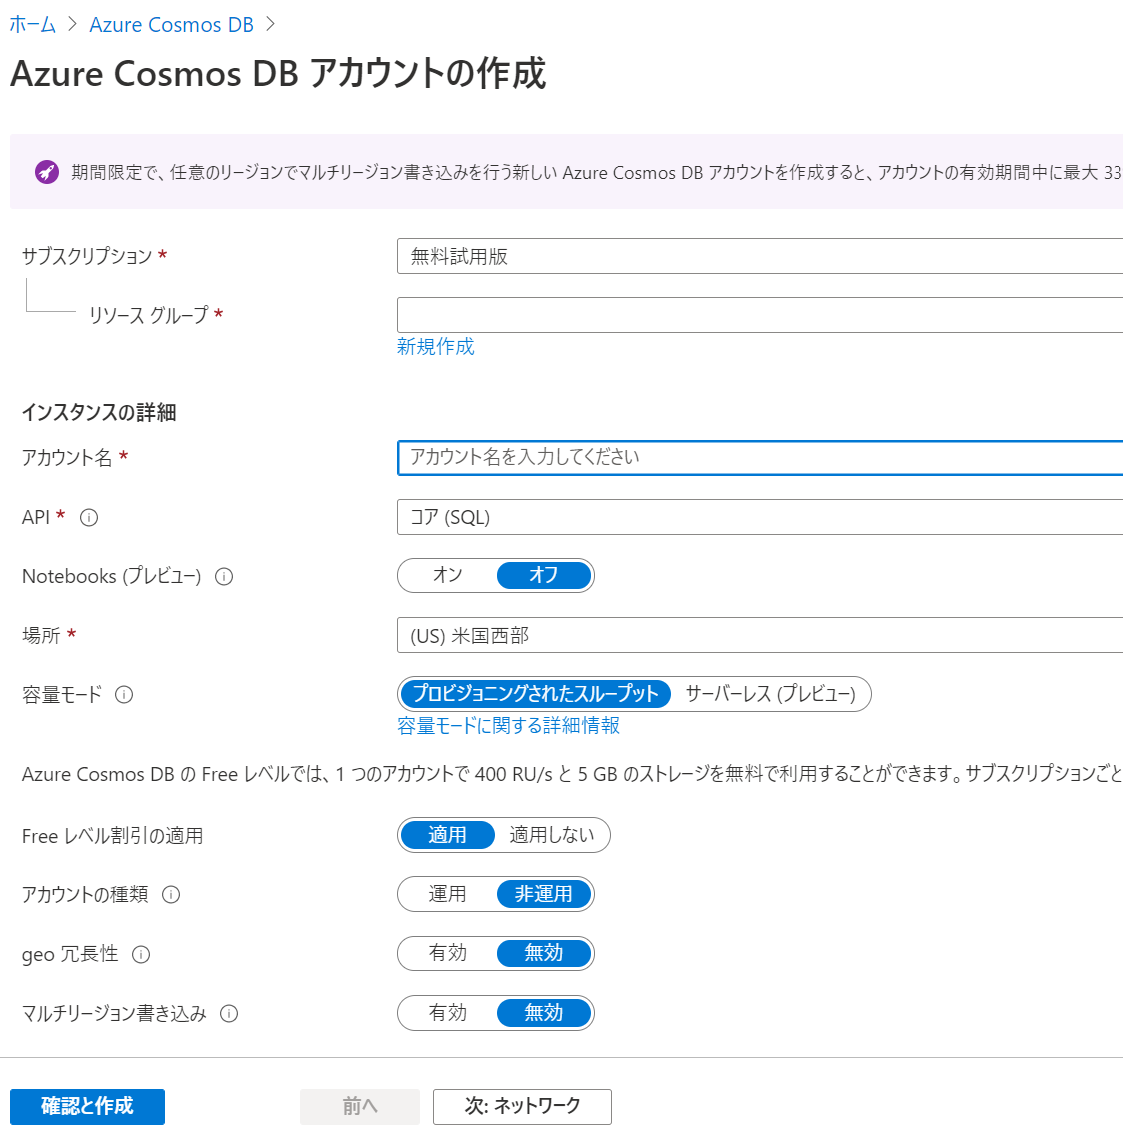The width and height of the screenshot is (1123, 1144).
Task: Set geo 冗長性 to 無効
Action: 544,953
